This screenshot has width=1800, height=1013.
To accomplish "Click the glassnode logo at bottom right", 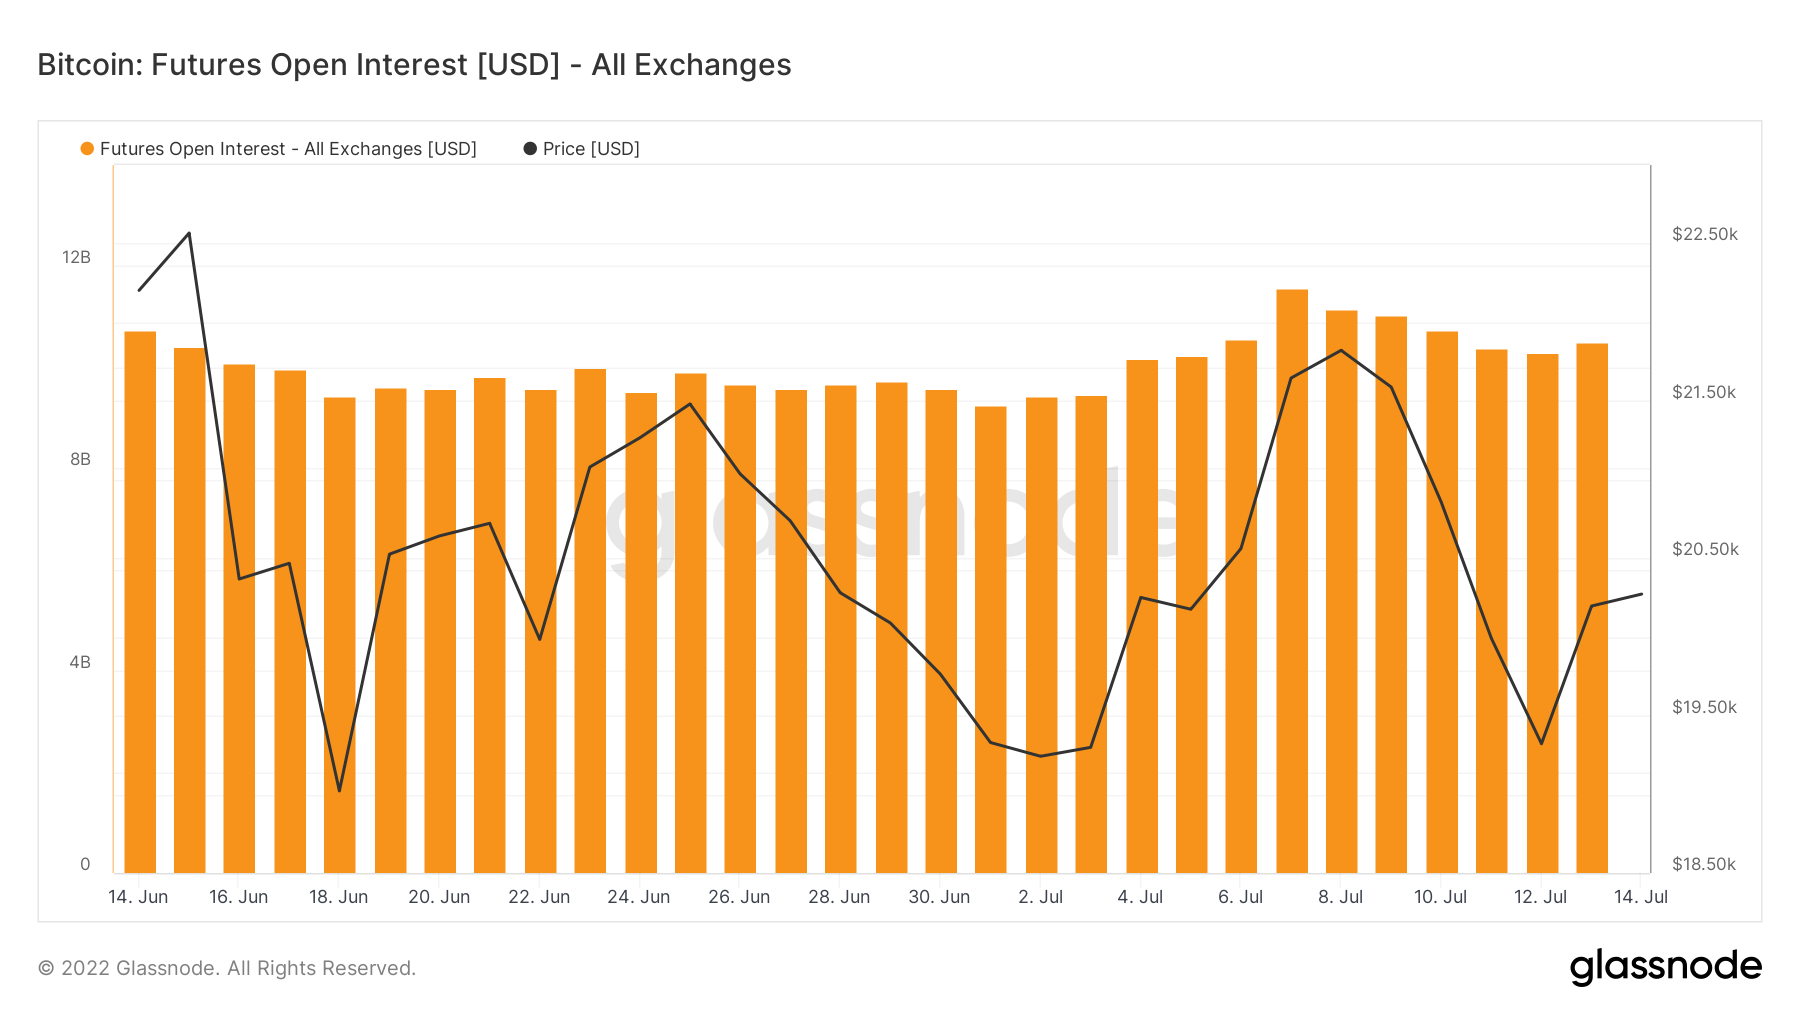I will point(1665,967).
